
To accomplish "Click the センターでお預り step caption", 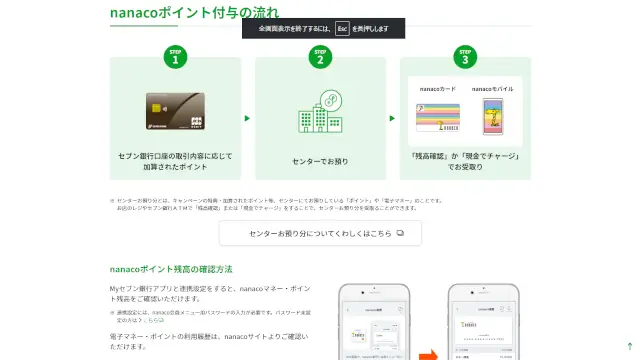I will (320, 162).
